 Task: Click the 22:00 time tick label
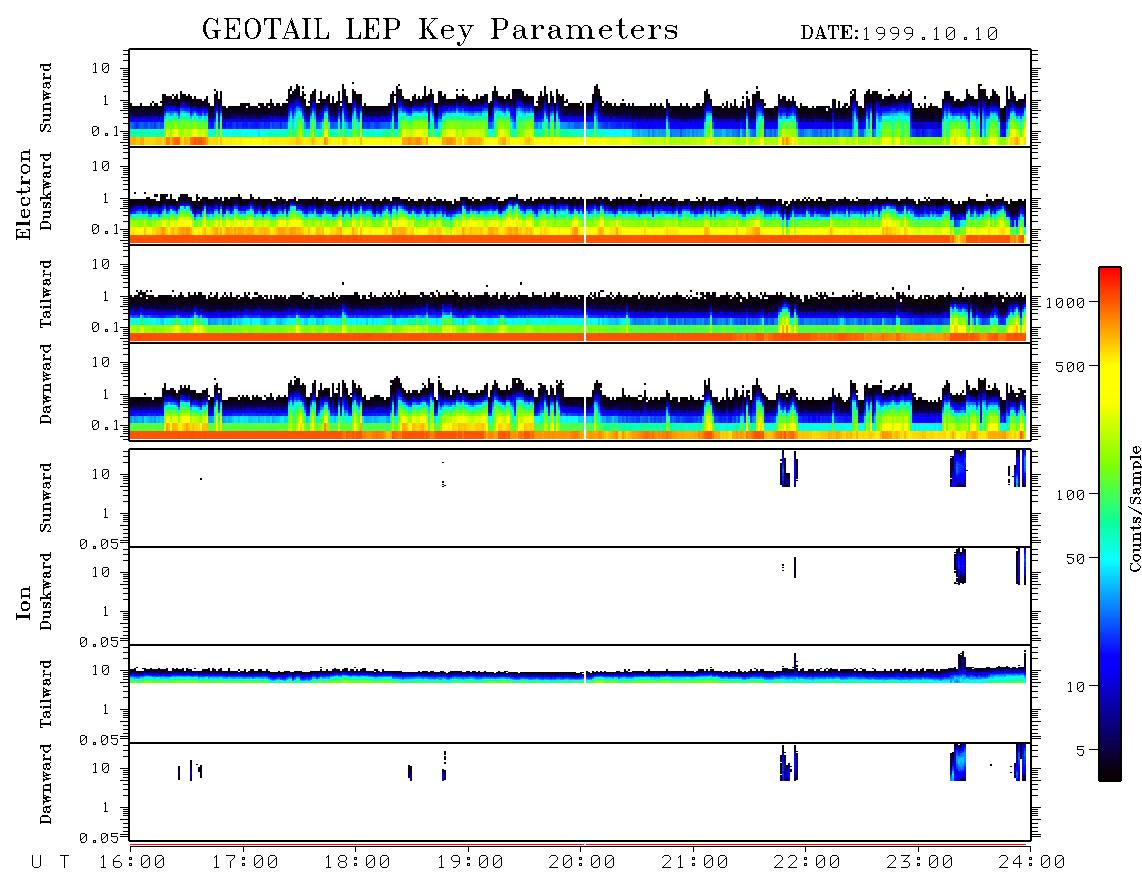pyautogui.click(x=807, y=863)
